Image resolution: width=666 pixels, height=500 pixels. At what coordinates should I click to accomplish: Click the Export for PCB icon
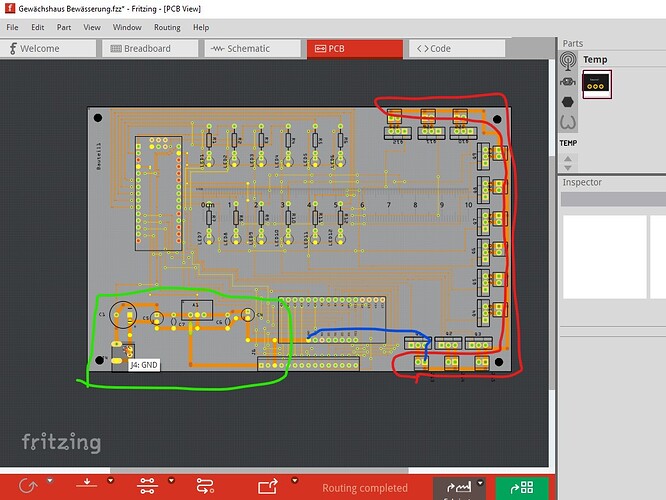coord(268,486)
